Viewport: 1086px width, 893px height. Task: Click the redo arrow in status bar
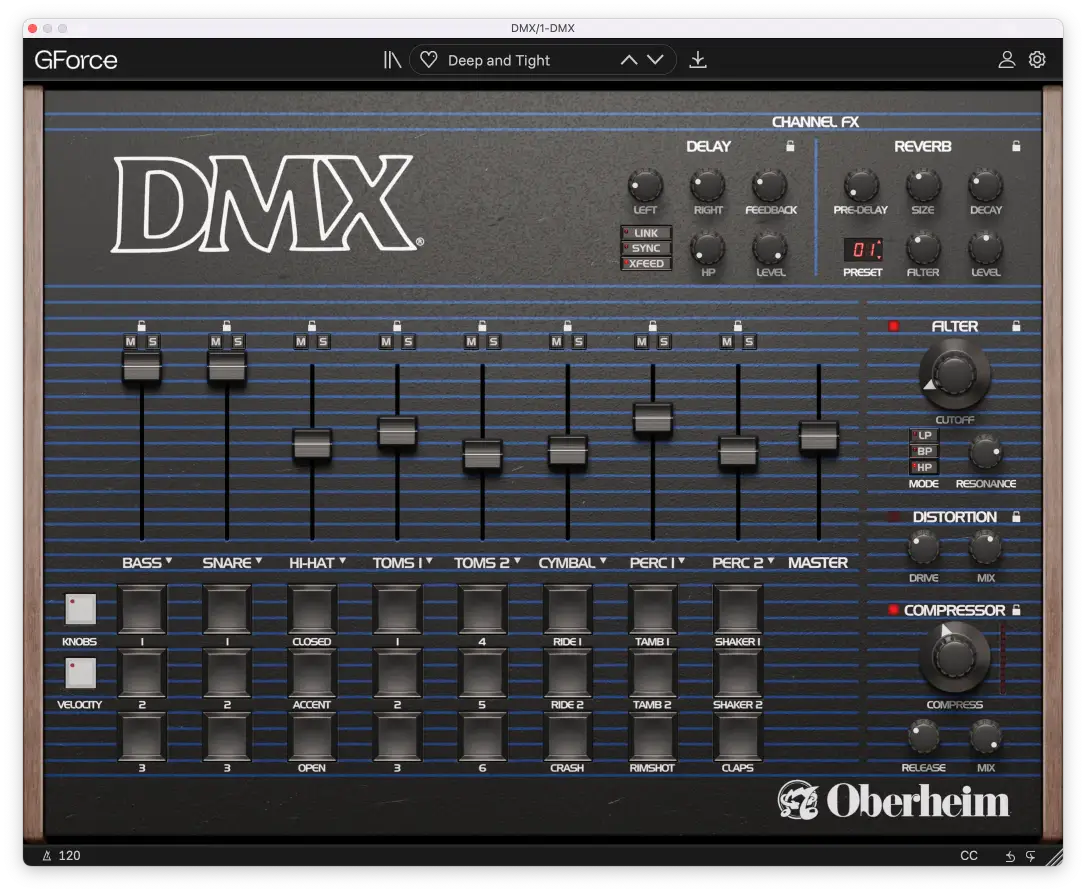1031,856
